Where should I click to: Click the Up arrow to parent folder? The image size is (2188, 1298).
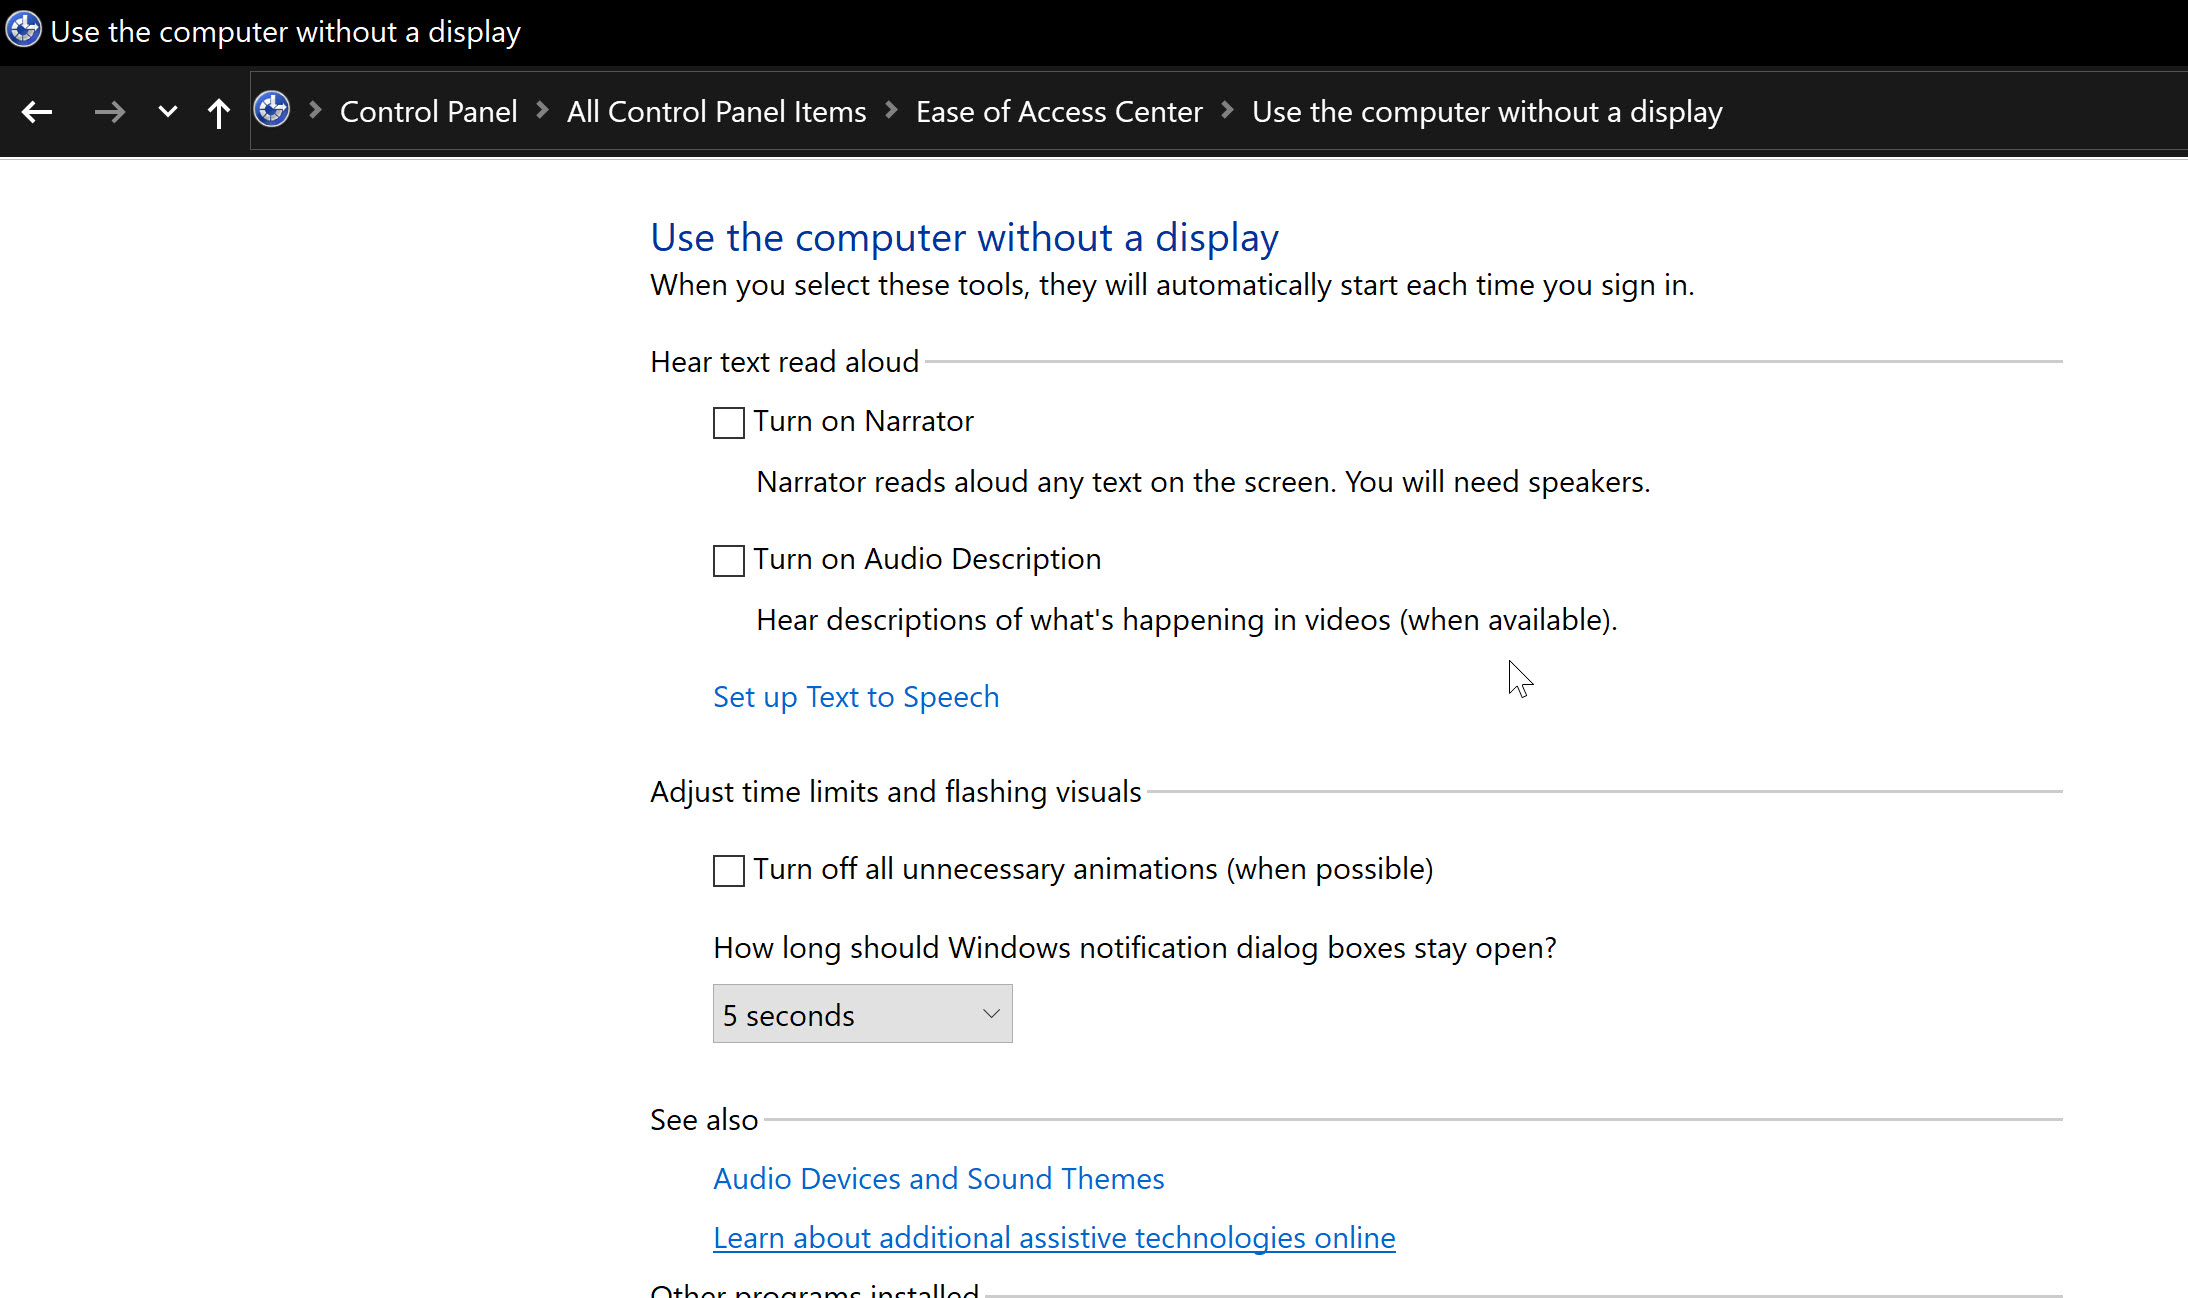218,112
